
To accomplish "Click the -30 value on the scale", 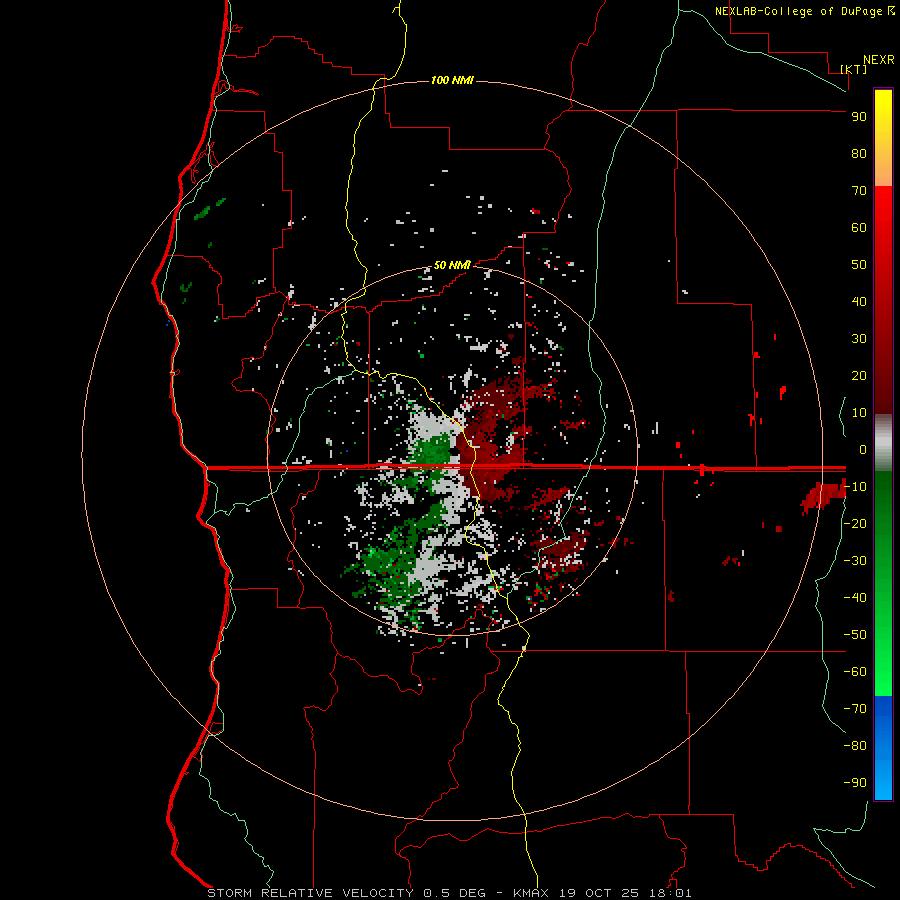I will (x=855, y=561).
